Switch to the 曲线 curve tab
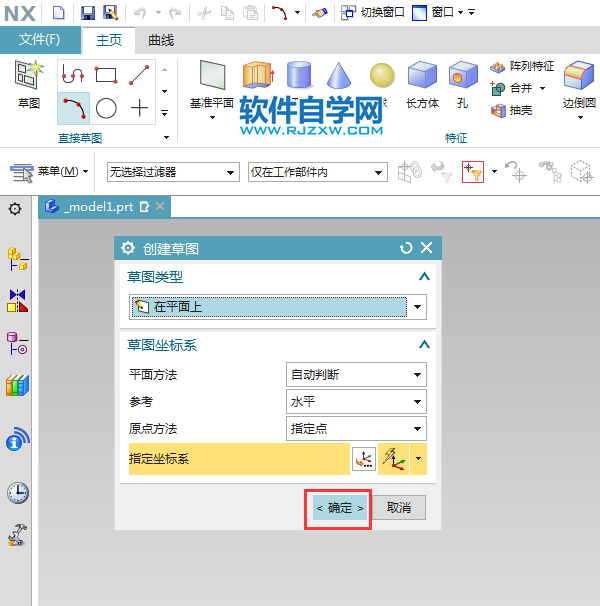Screen dimensions: 600x606 point(161,40)
